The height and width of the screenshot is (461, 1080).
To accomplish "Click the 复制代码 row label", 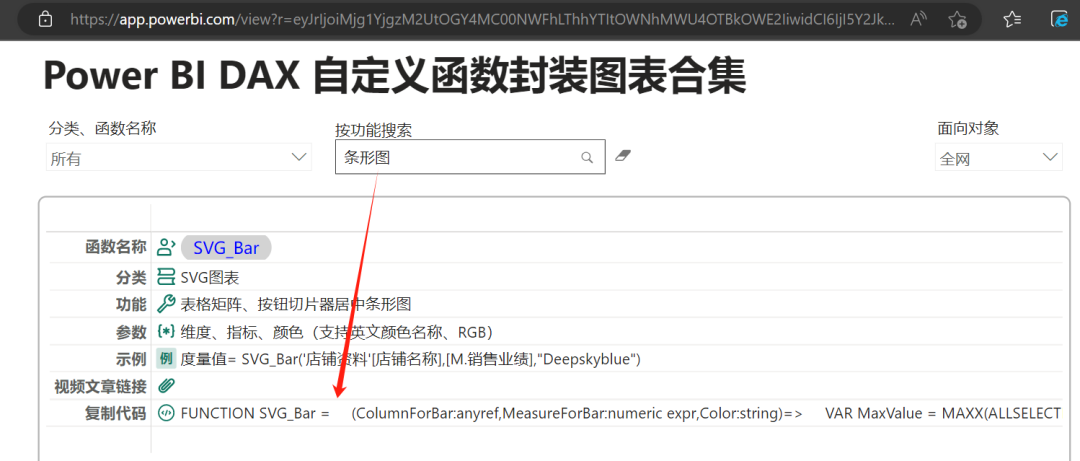I will tap(115, 413).
